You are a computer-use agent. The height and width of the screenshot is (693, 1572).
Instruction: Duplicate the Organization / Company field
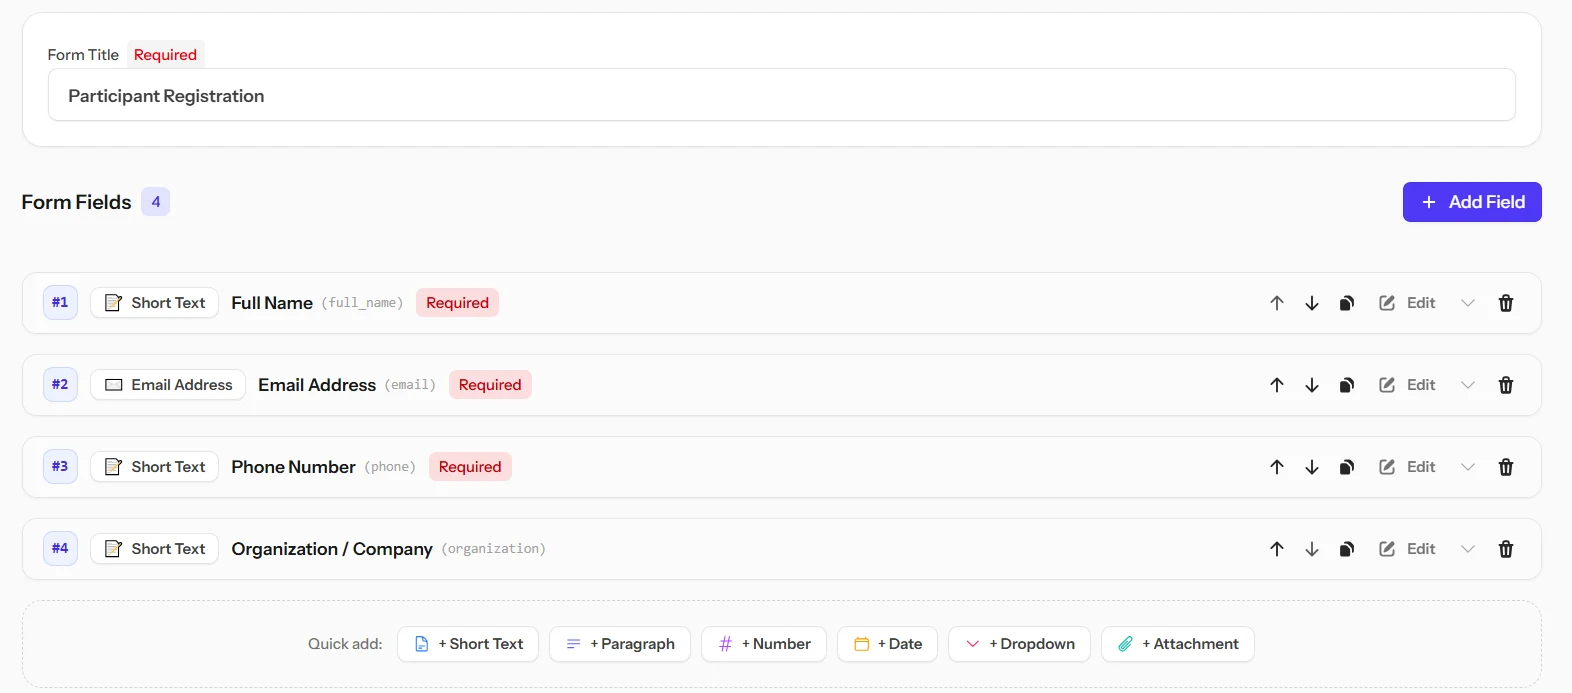(x=1347, y=549)
